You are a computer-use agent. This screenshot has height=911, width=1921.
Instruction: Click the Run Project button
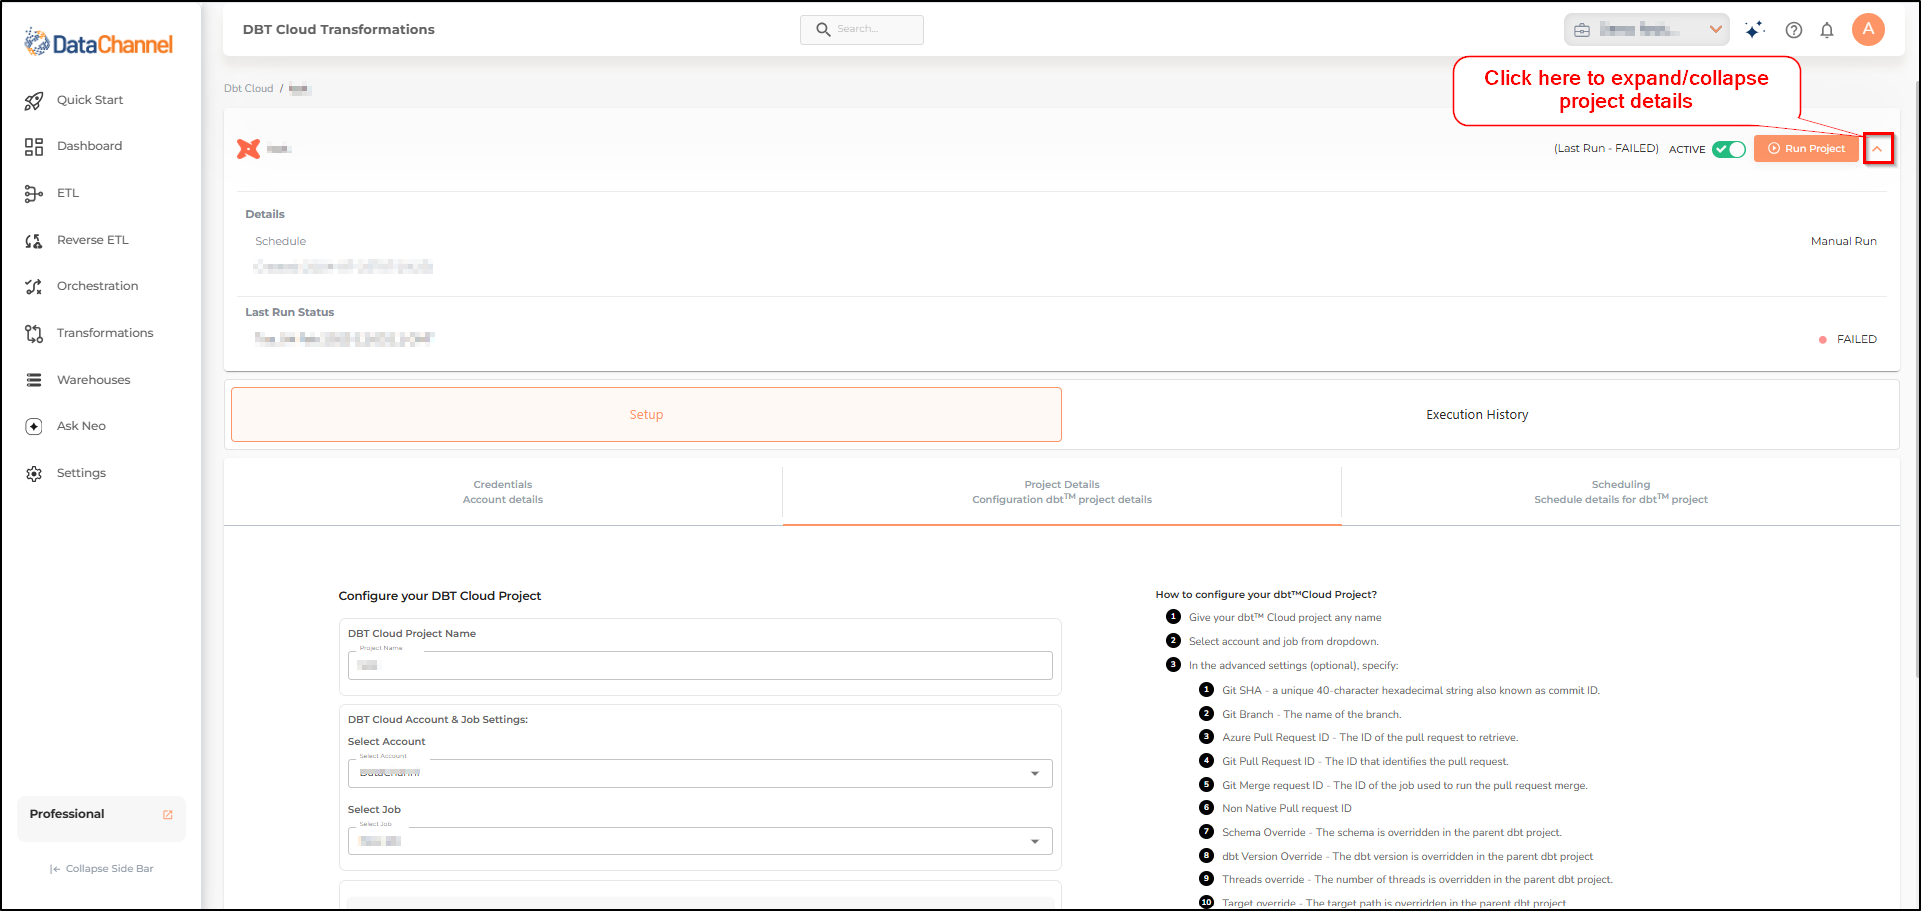pyautogui.click(x=1806, y=149)
